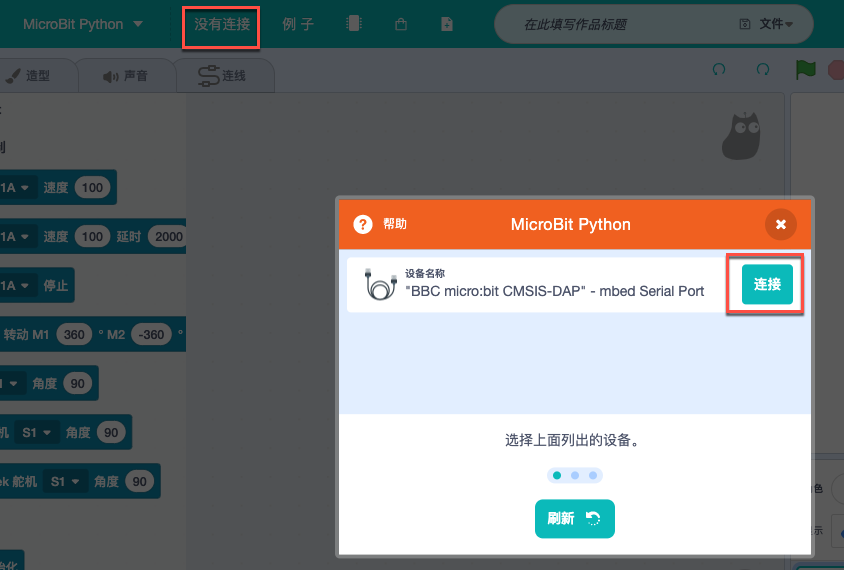The height and width of the screenshot is (570, 844).
Task: Click the save disk icon
Action: click(x=744, y=24)
